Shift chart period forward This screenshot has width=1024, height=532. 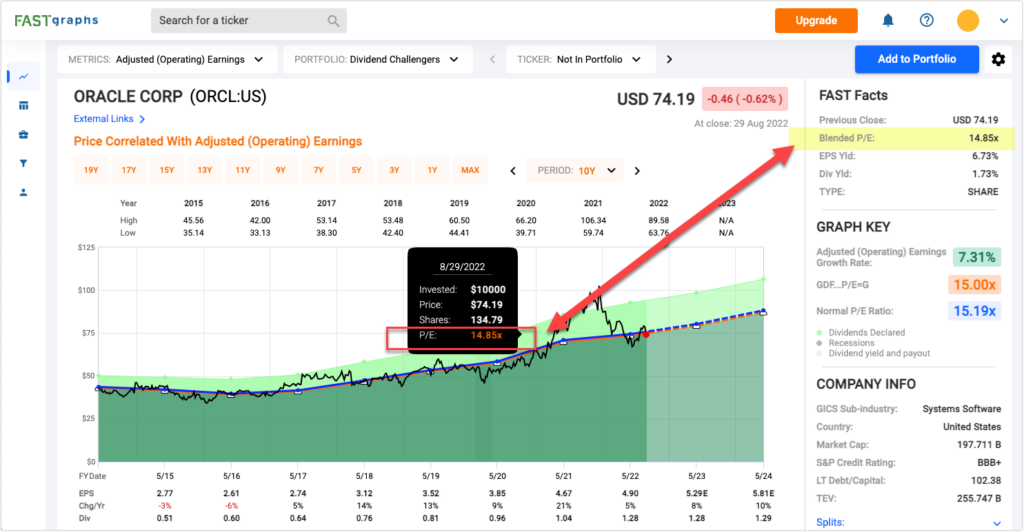pos(637,171)
